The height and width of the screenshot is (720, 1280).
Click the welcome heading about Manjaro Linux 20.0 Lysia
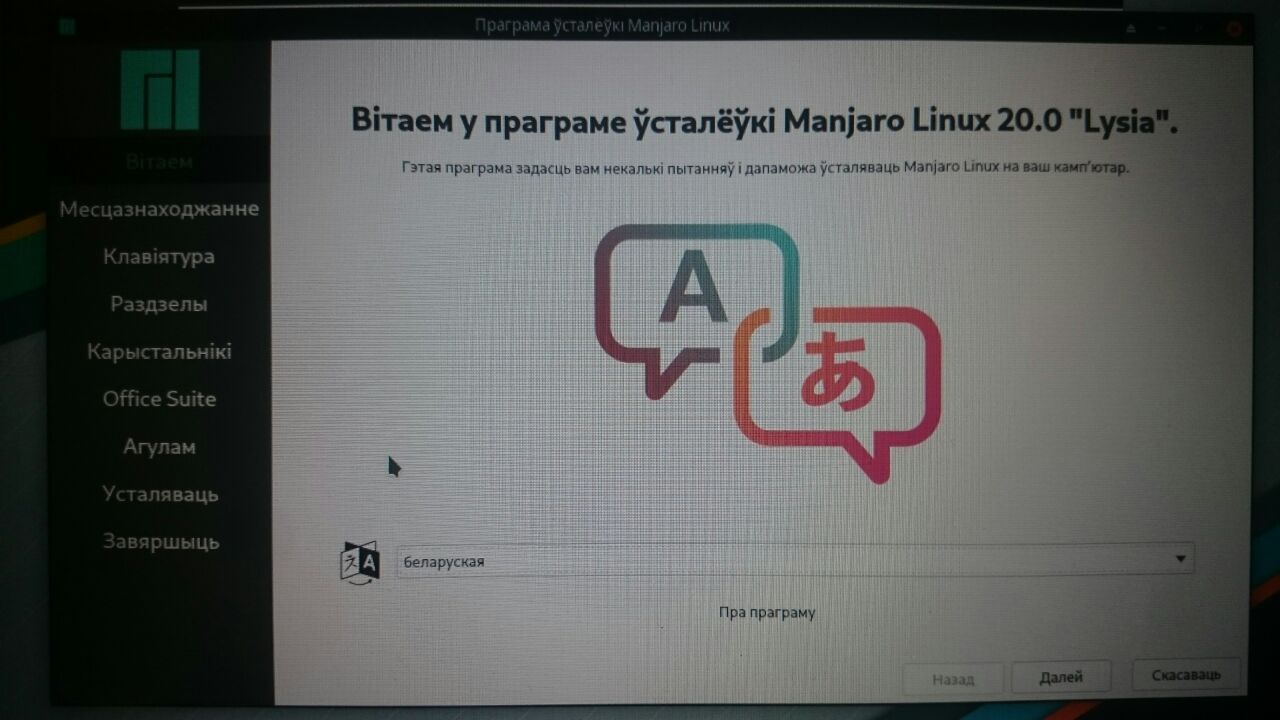click(765, 121)
